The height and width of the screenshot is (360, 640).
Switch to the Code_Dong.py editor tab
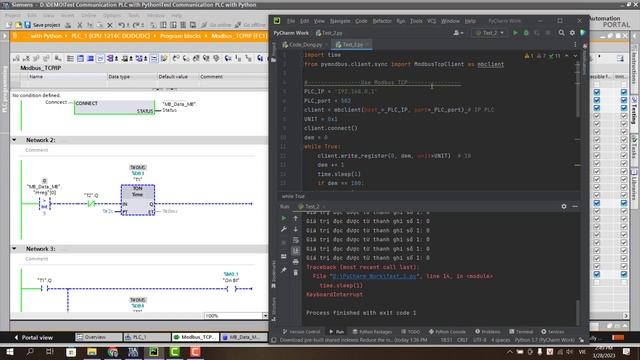[x=305, y=44]
